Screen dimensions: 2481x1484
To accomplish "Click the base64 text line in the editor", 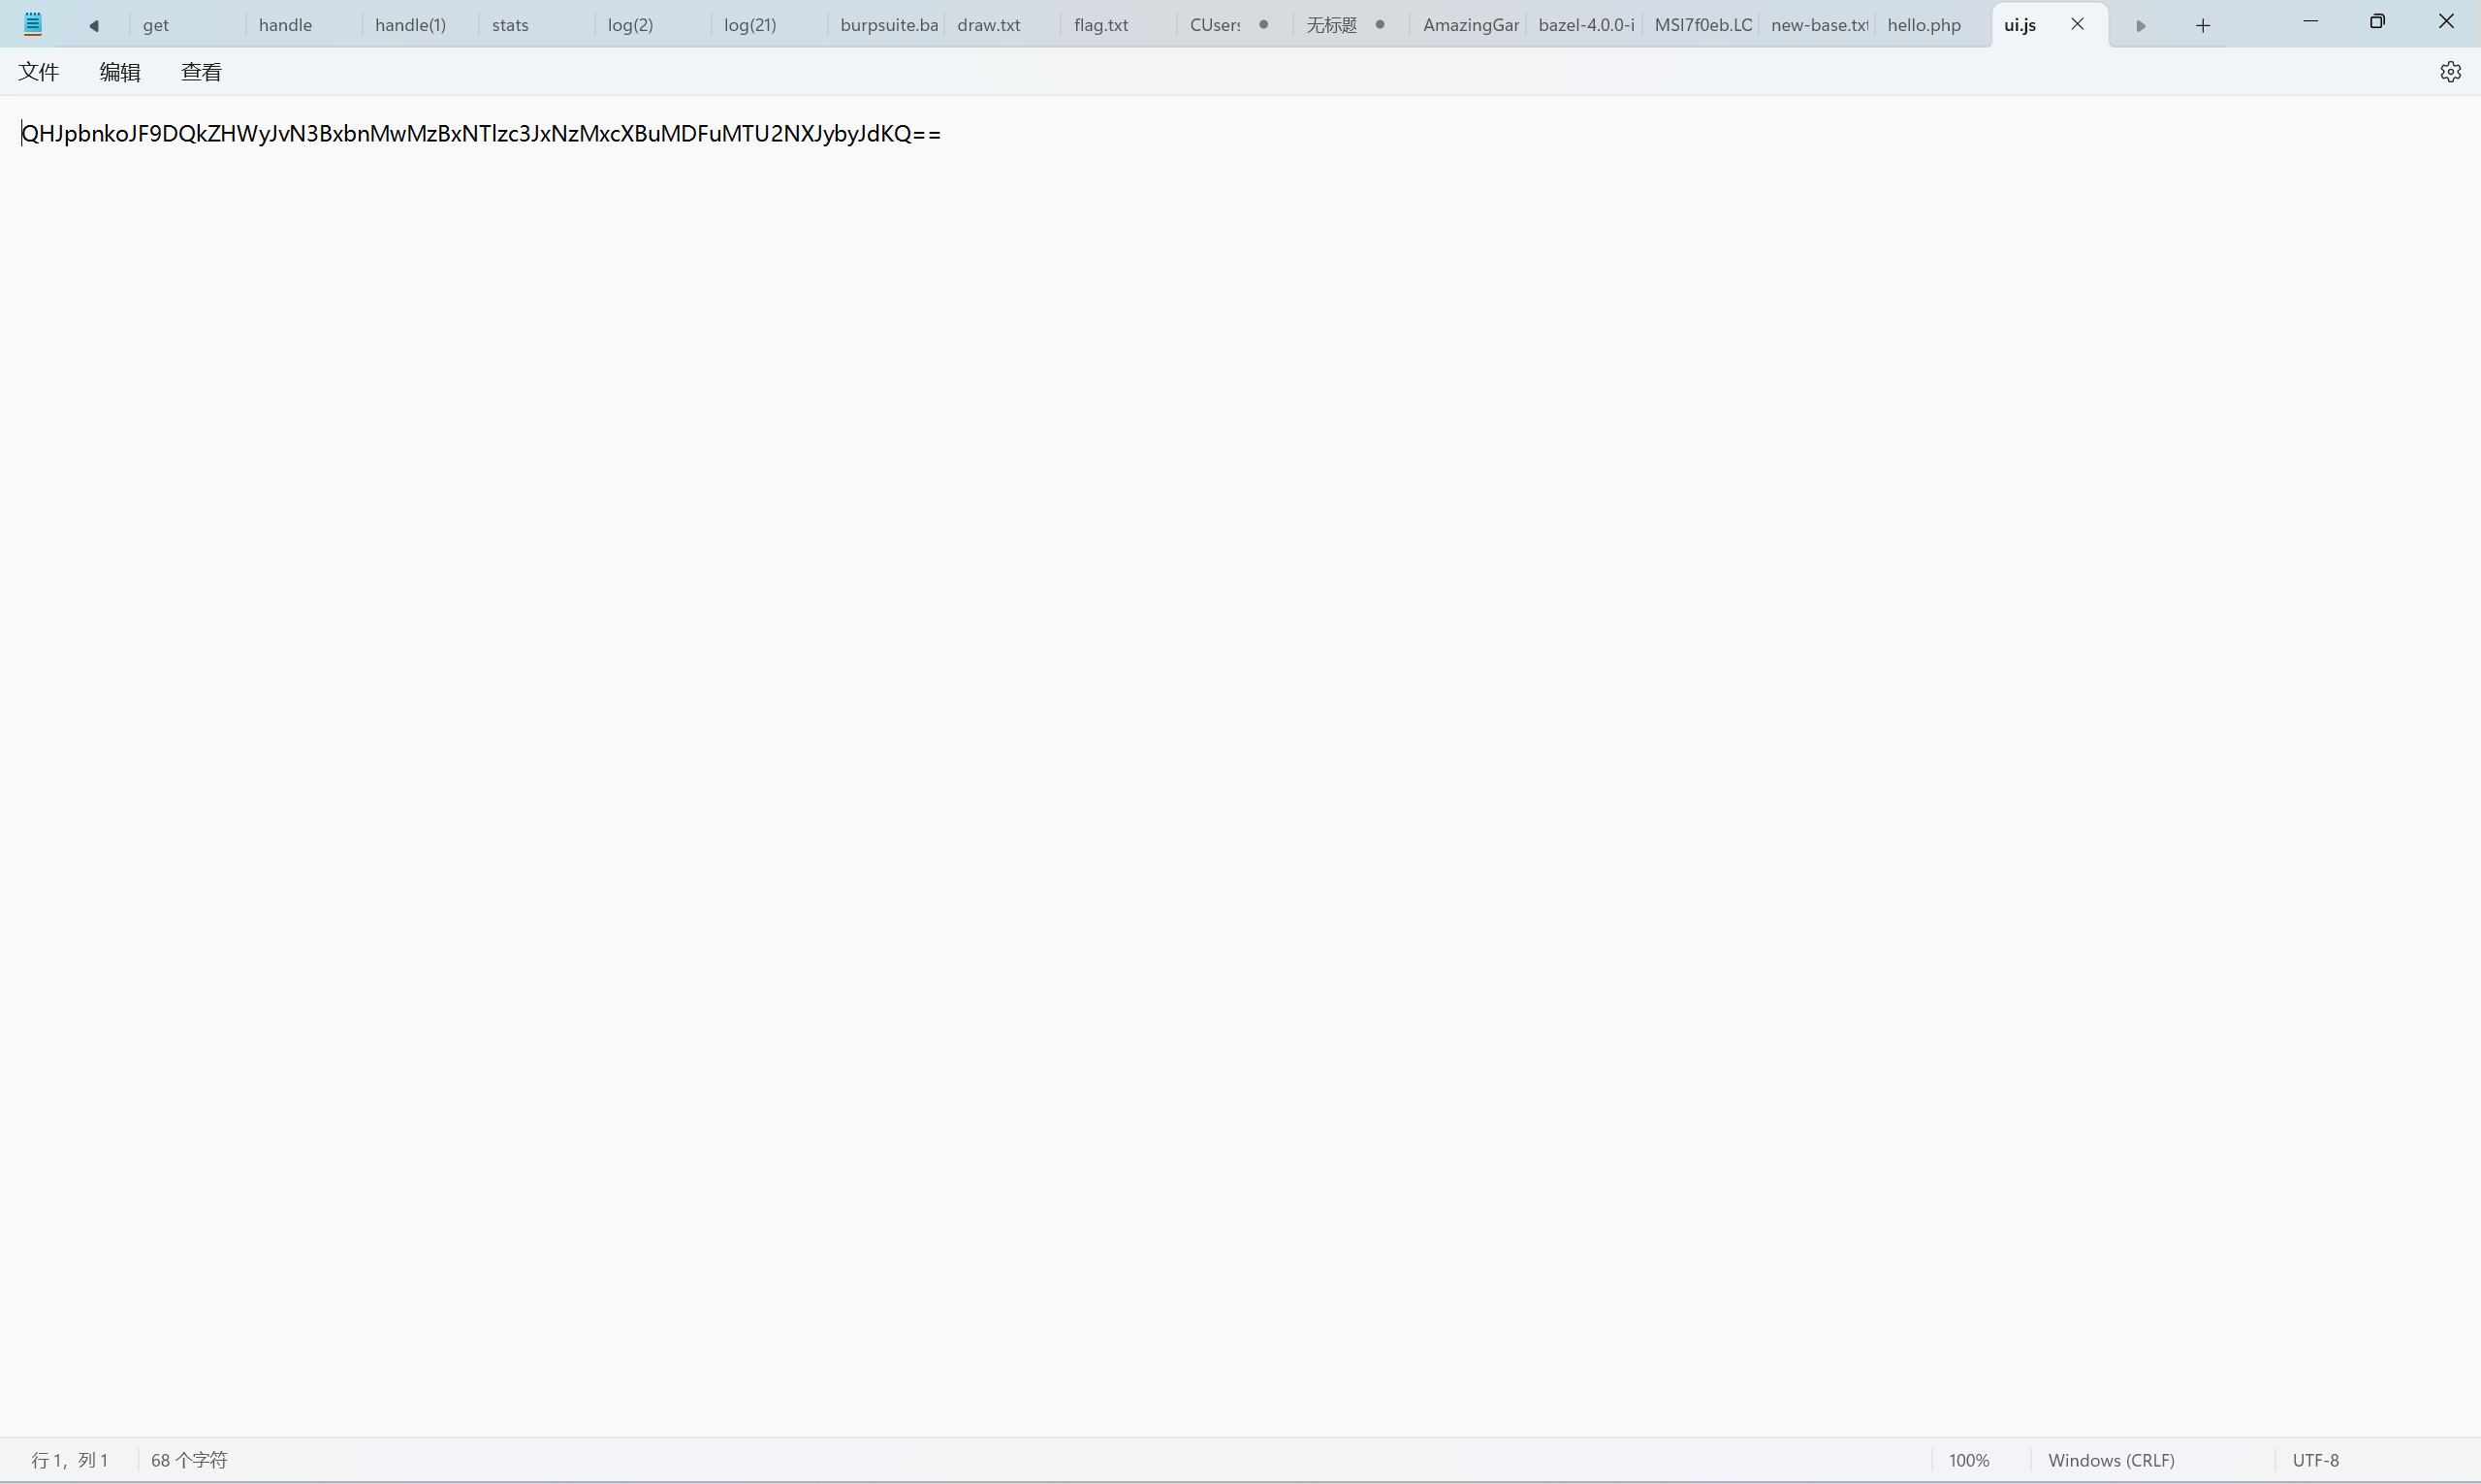I will (x=481, y=134).
